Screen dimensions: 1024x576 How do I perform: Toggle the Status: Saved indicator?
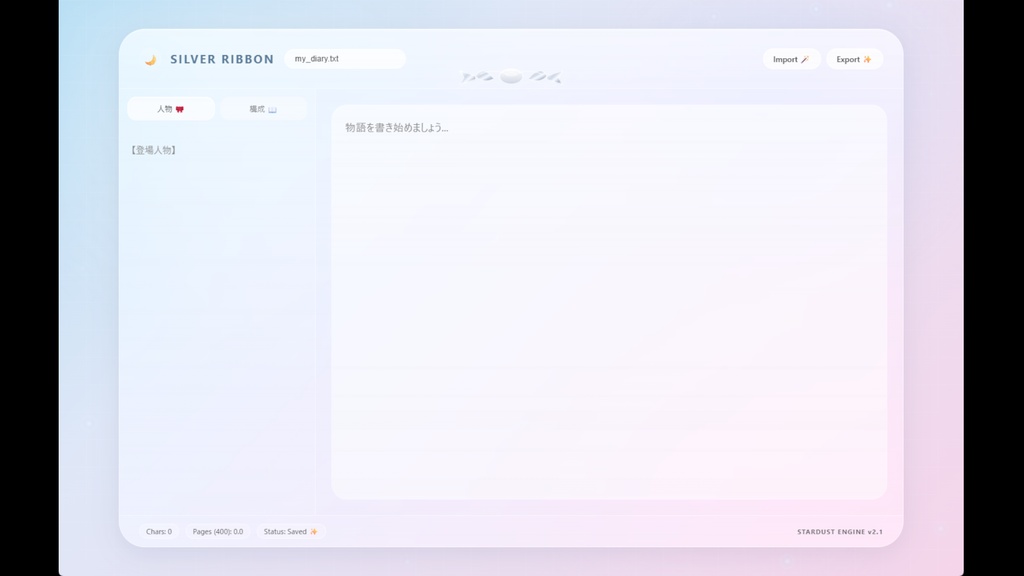(291, 531)
